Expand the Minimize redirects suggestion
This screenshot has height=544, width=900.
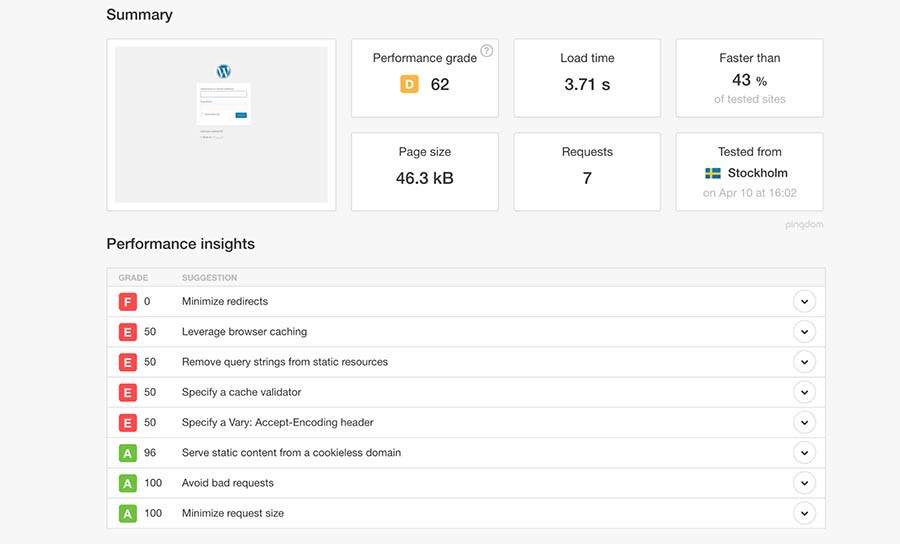click(803, 302)
